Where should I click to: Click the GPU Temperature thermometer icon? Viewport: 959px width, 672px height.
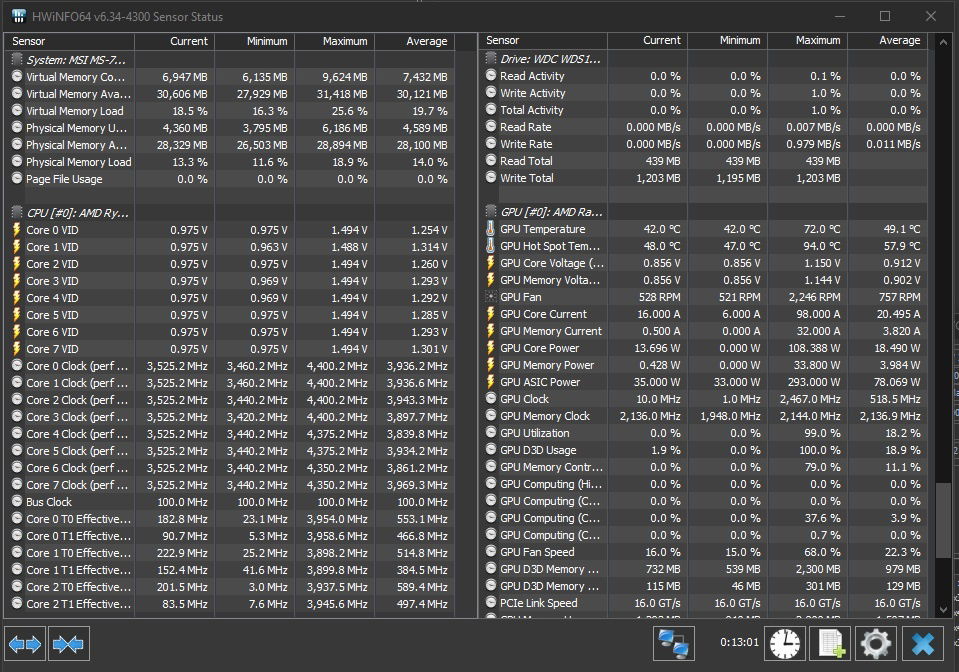click(x=491, y=229)
